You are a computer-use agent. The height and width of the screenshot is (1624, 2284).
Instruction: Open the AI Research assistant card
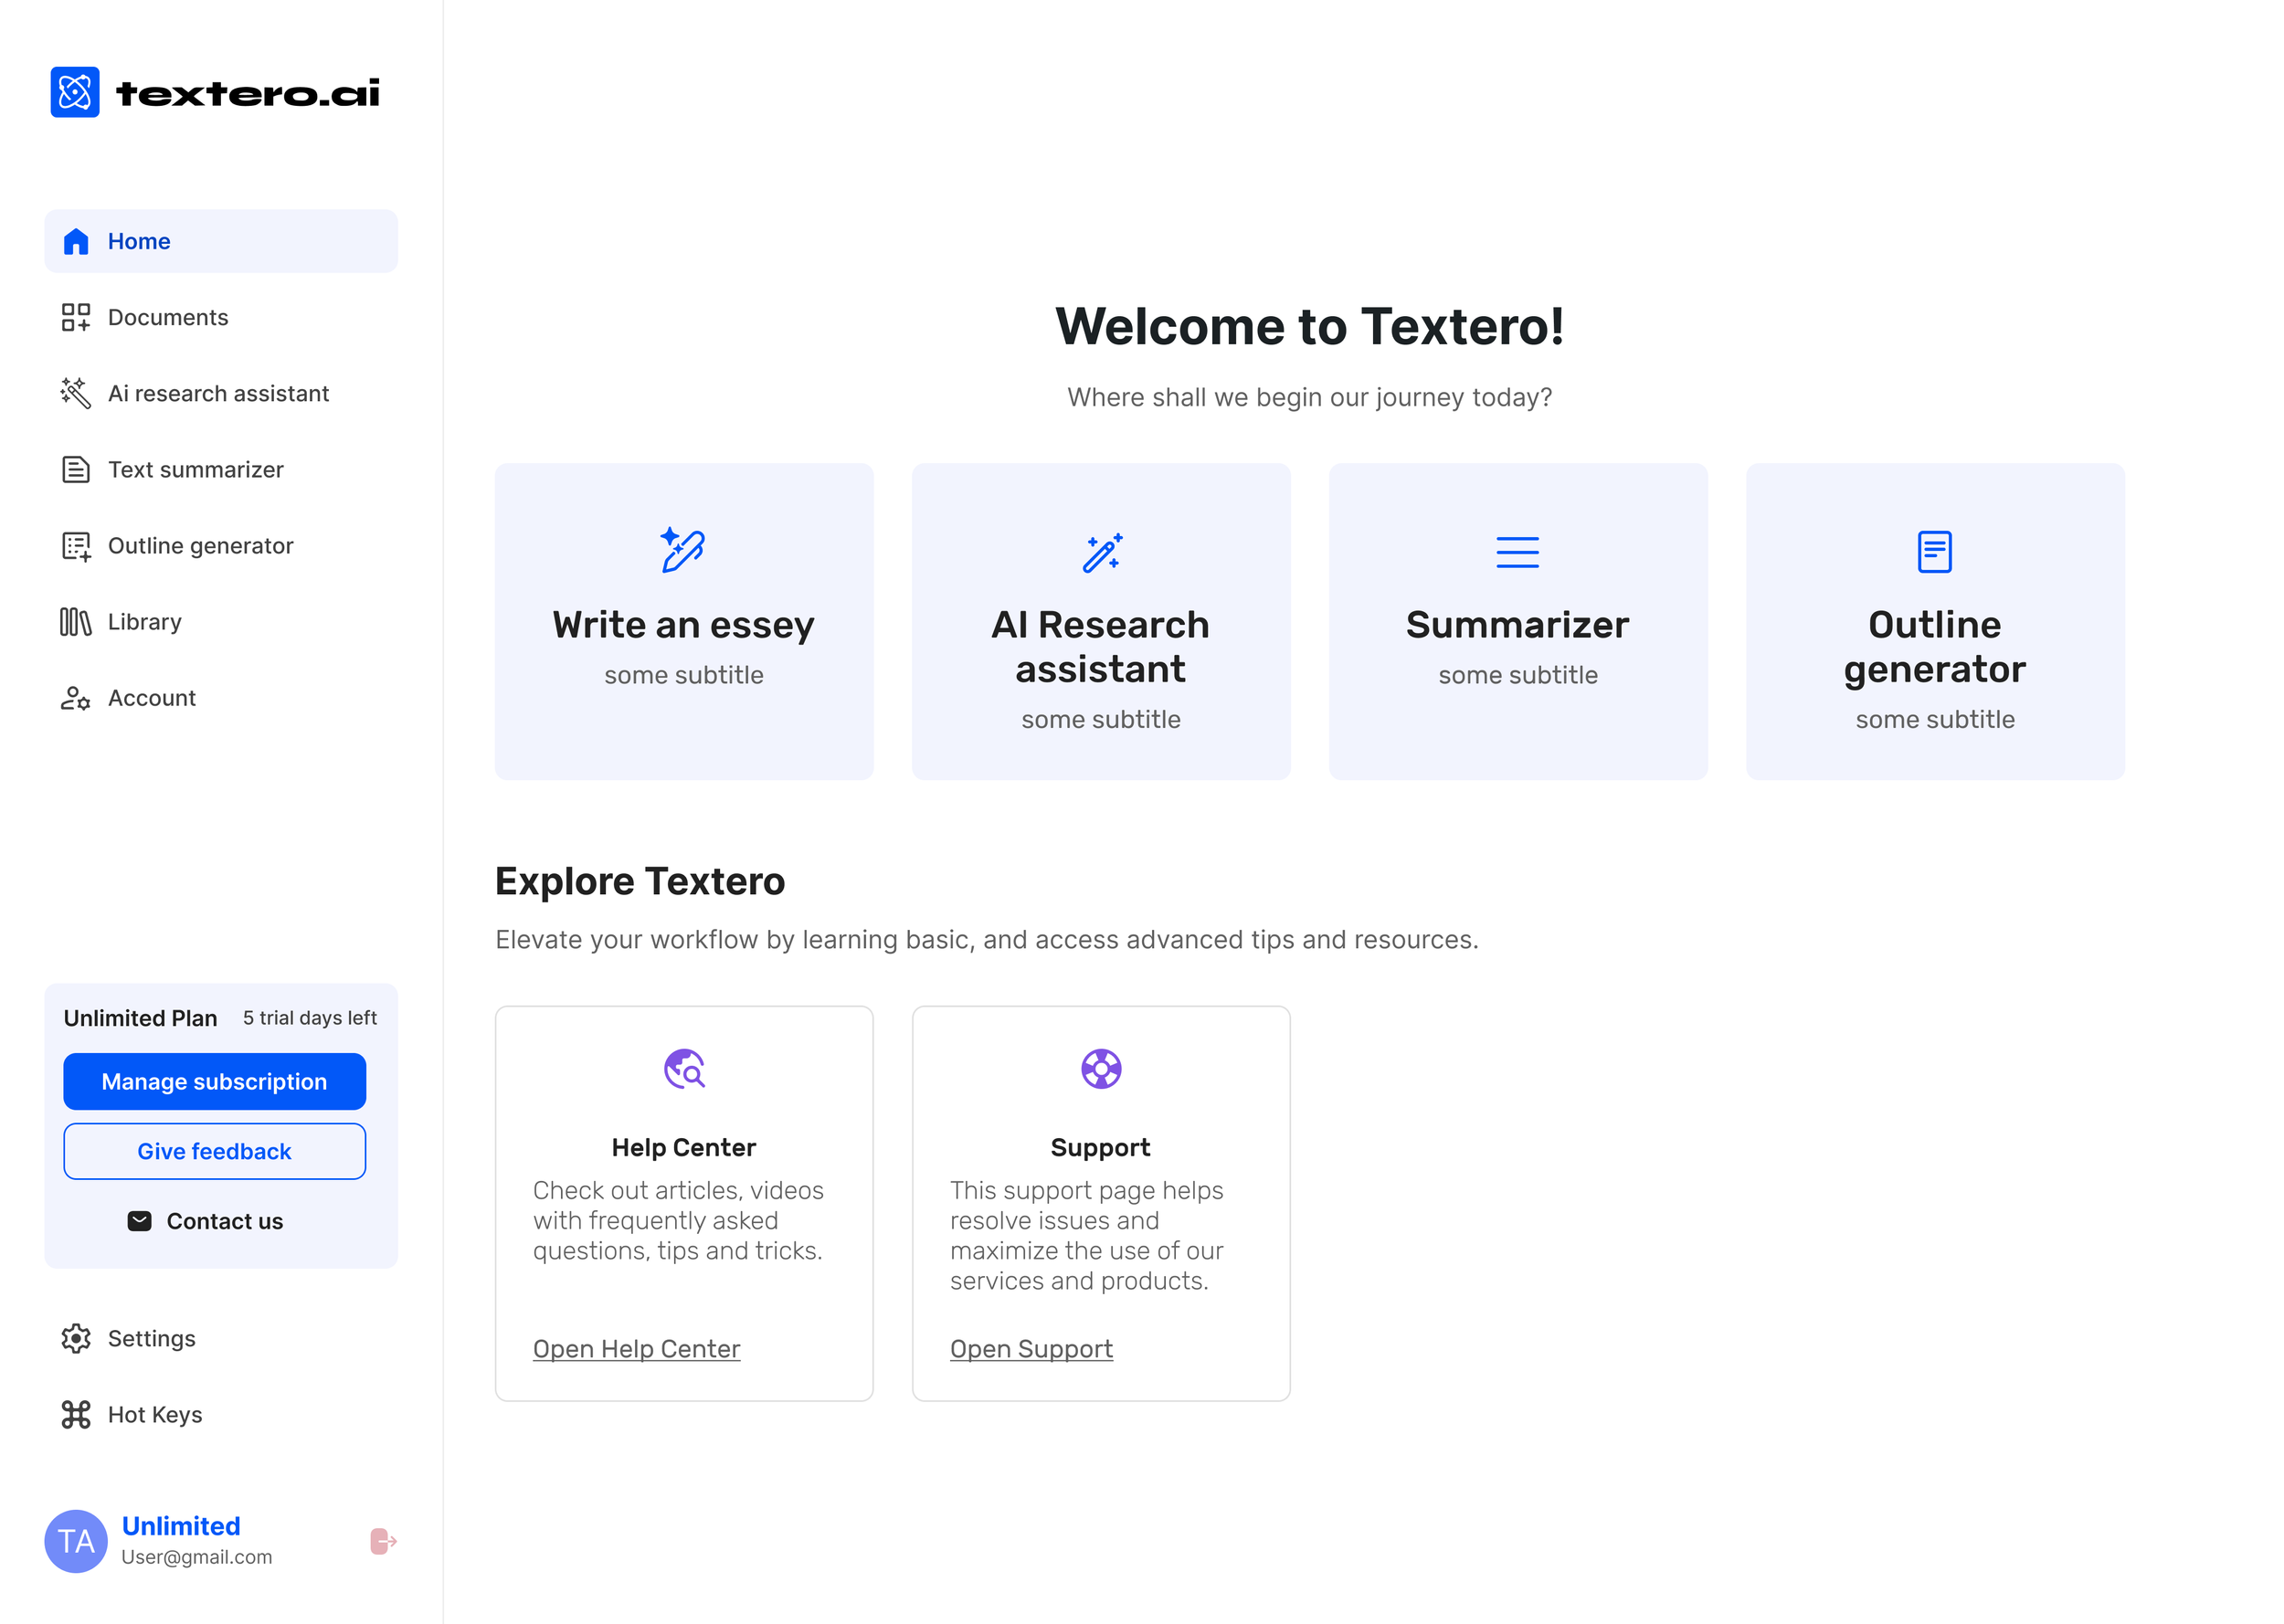coord(1100,621)
